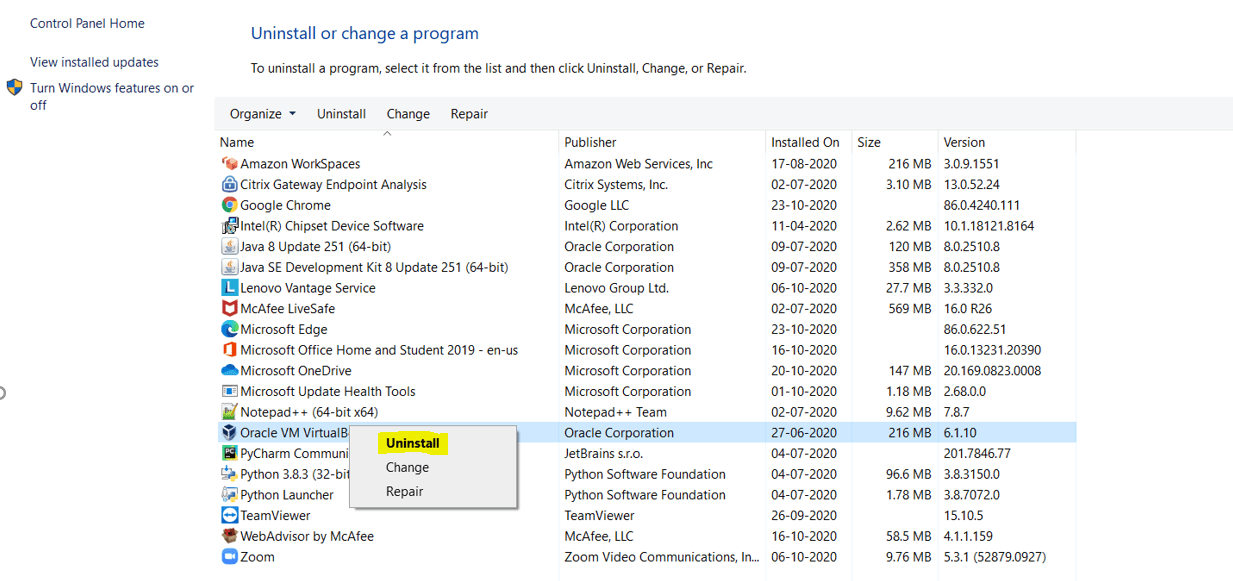Click the Java 8 Update 251 icon

pos(229,246)
